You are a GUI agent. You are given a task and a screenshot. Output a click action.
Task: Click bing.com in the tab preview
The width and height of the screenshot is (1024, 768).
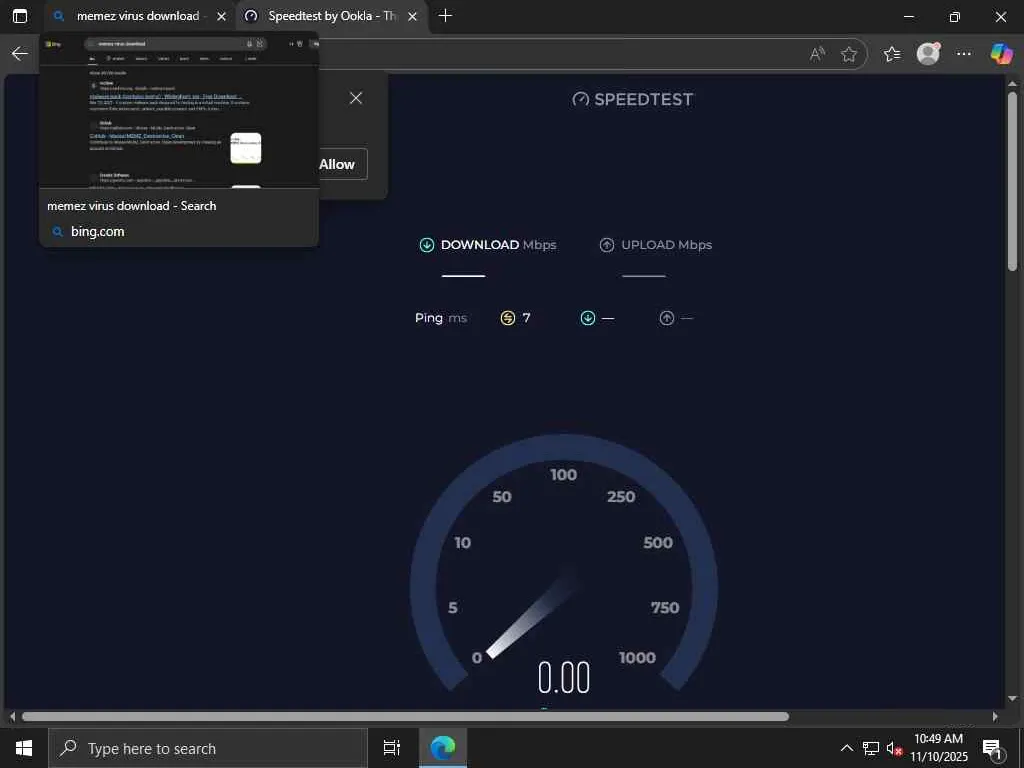(x=97, y=231)
